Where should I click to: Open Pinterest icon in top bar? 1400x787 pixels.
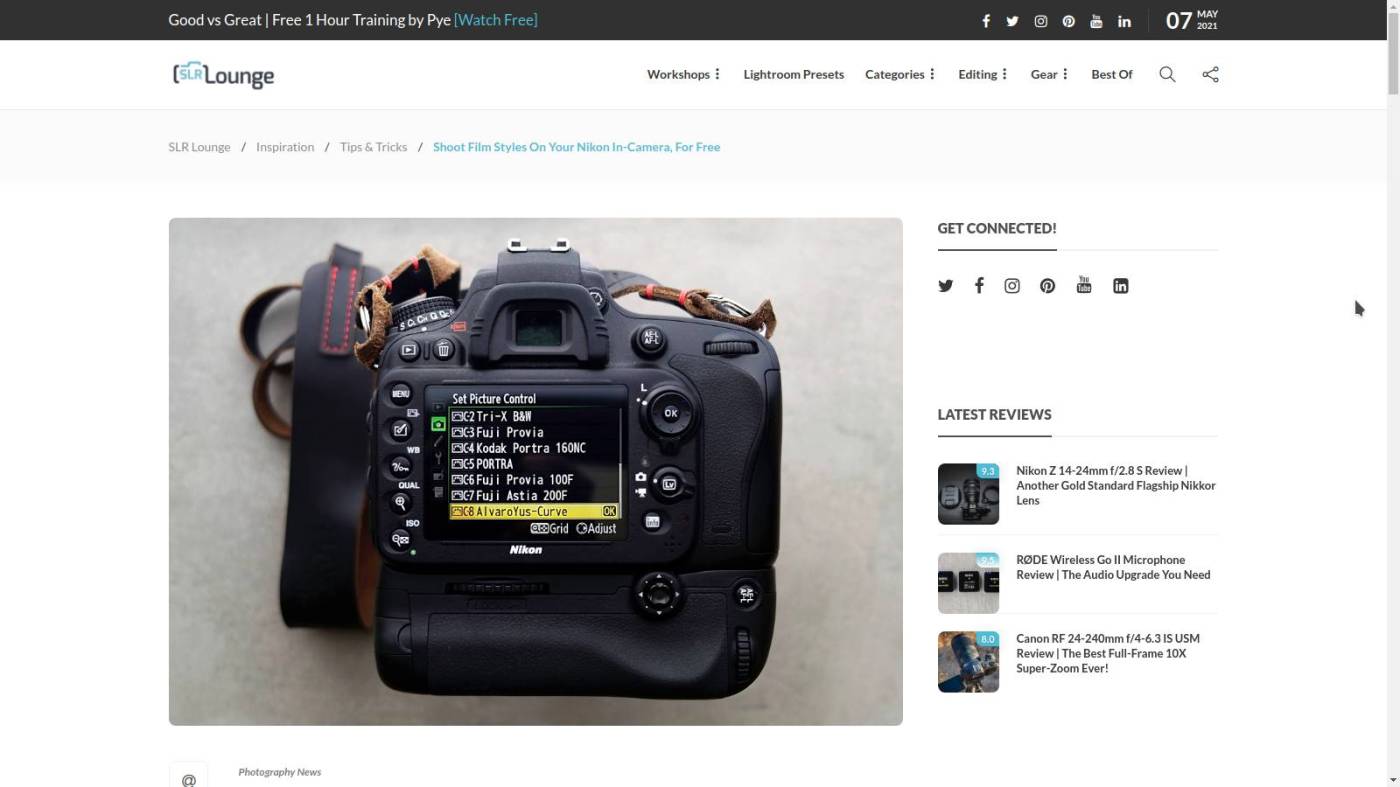1068,21
